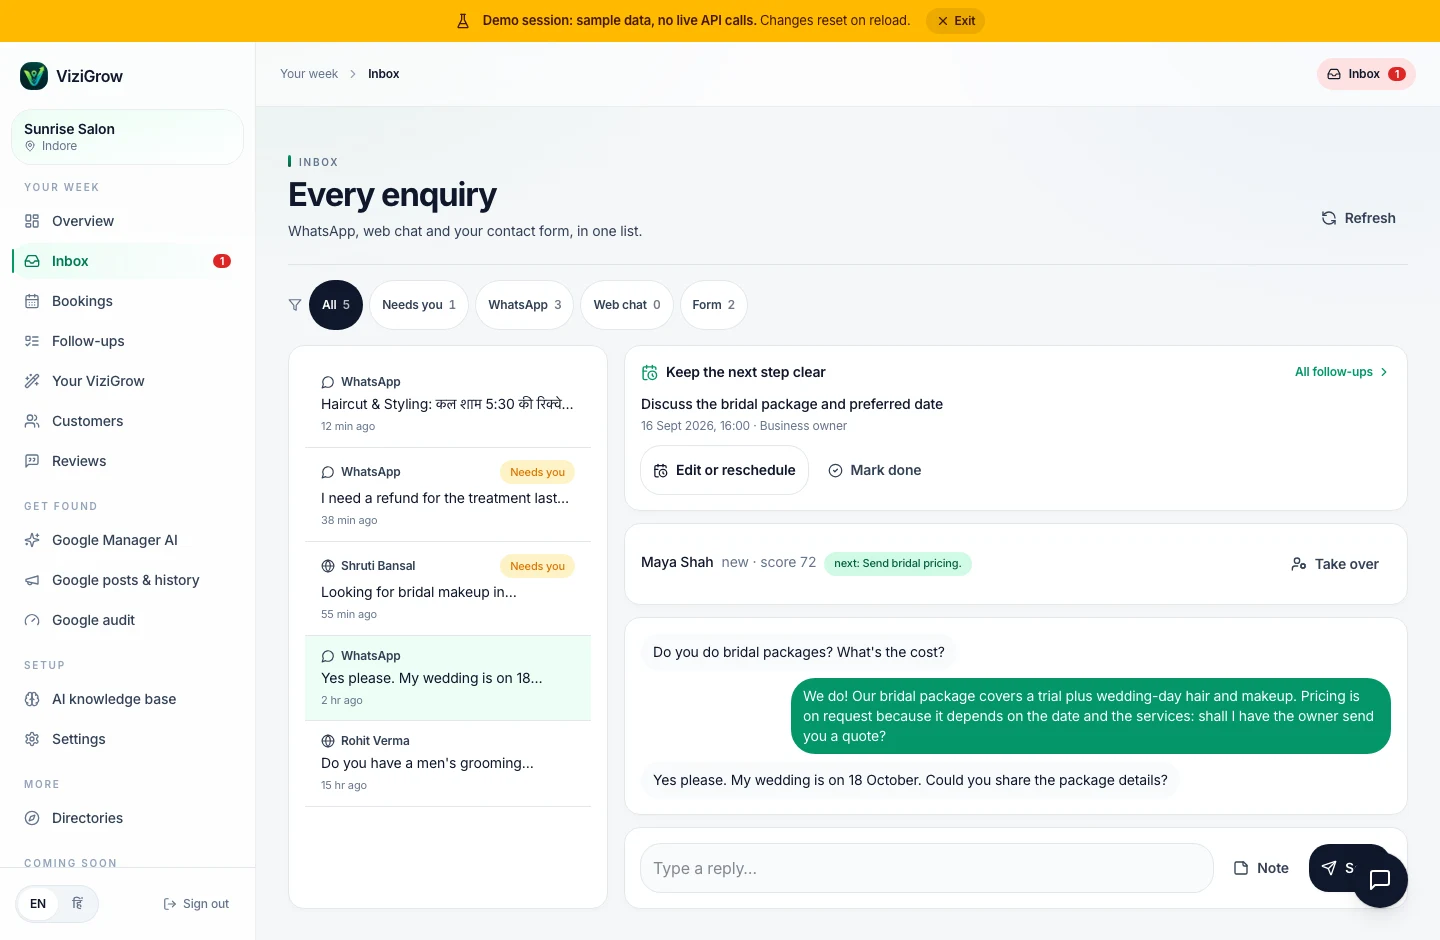Sign out of the account
This screenshot has width=1440, height=940.
pos(196,904)
